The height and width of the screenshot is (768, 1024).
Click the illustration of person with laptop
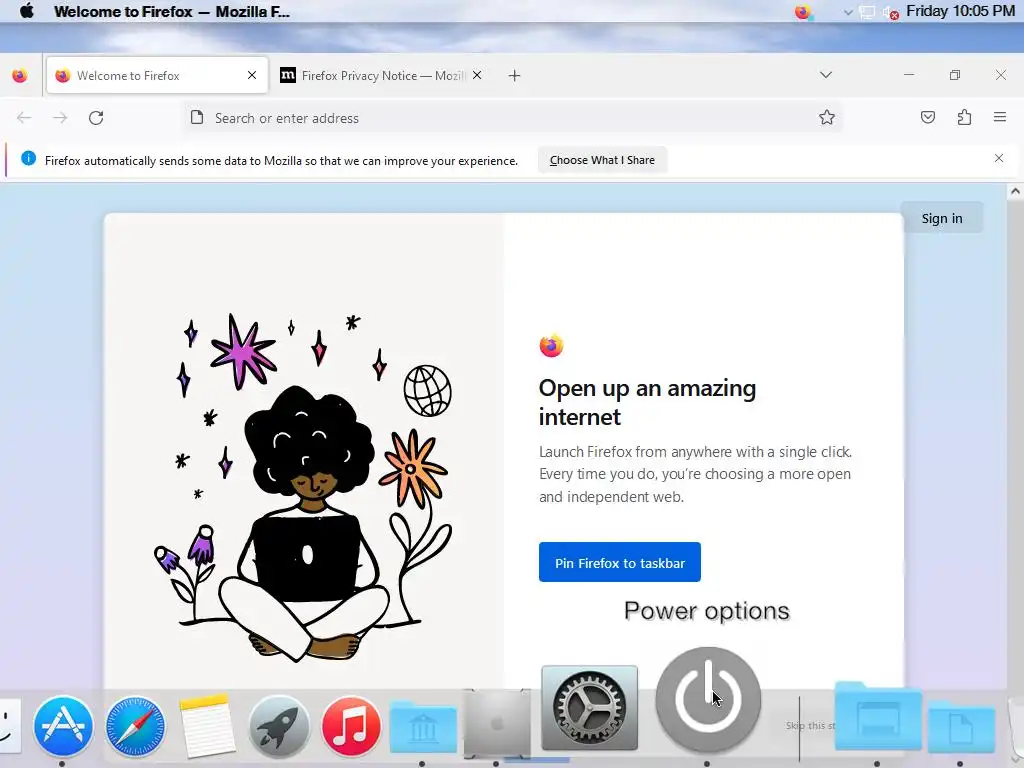click(x=304, y=488)
